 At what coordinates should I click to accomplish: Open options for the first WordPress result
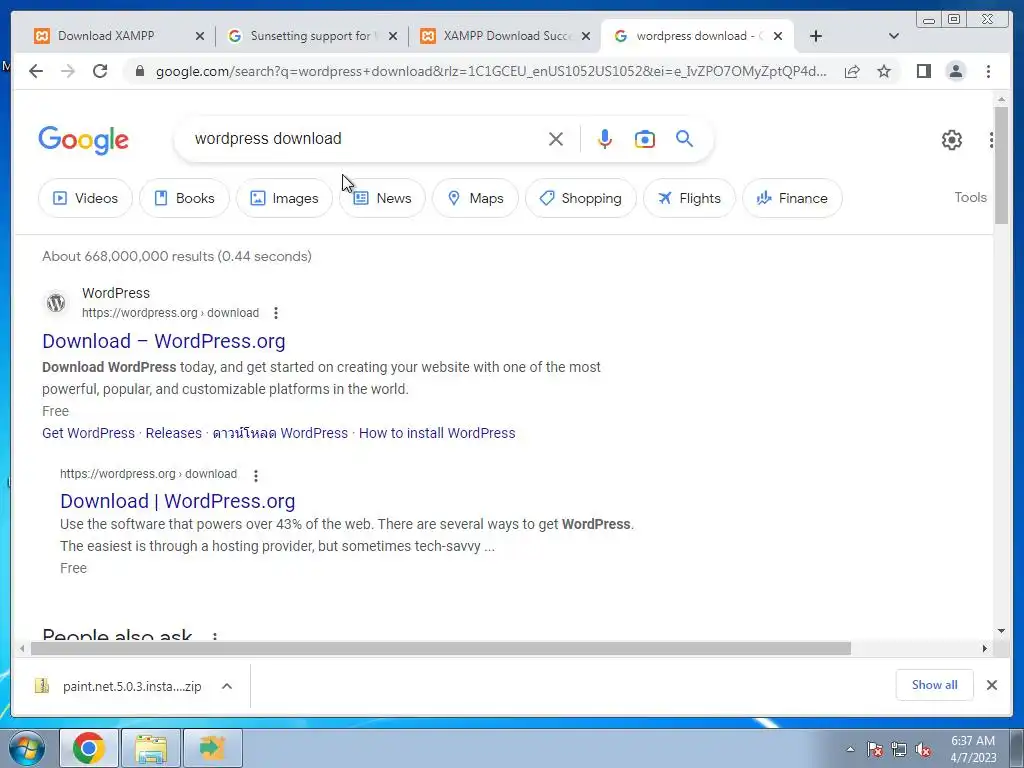pos(276,313)
